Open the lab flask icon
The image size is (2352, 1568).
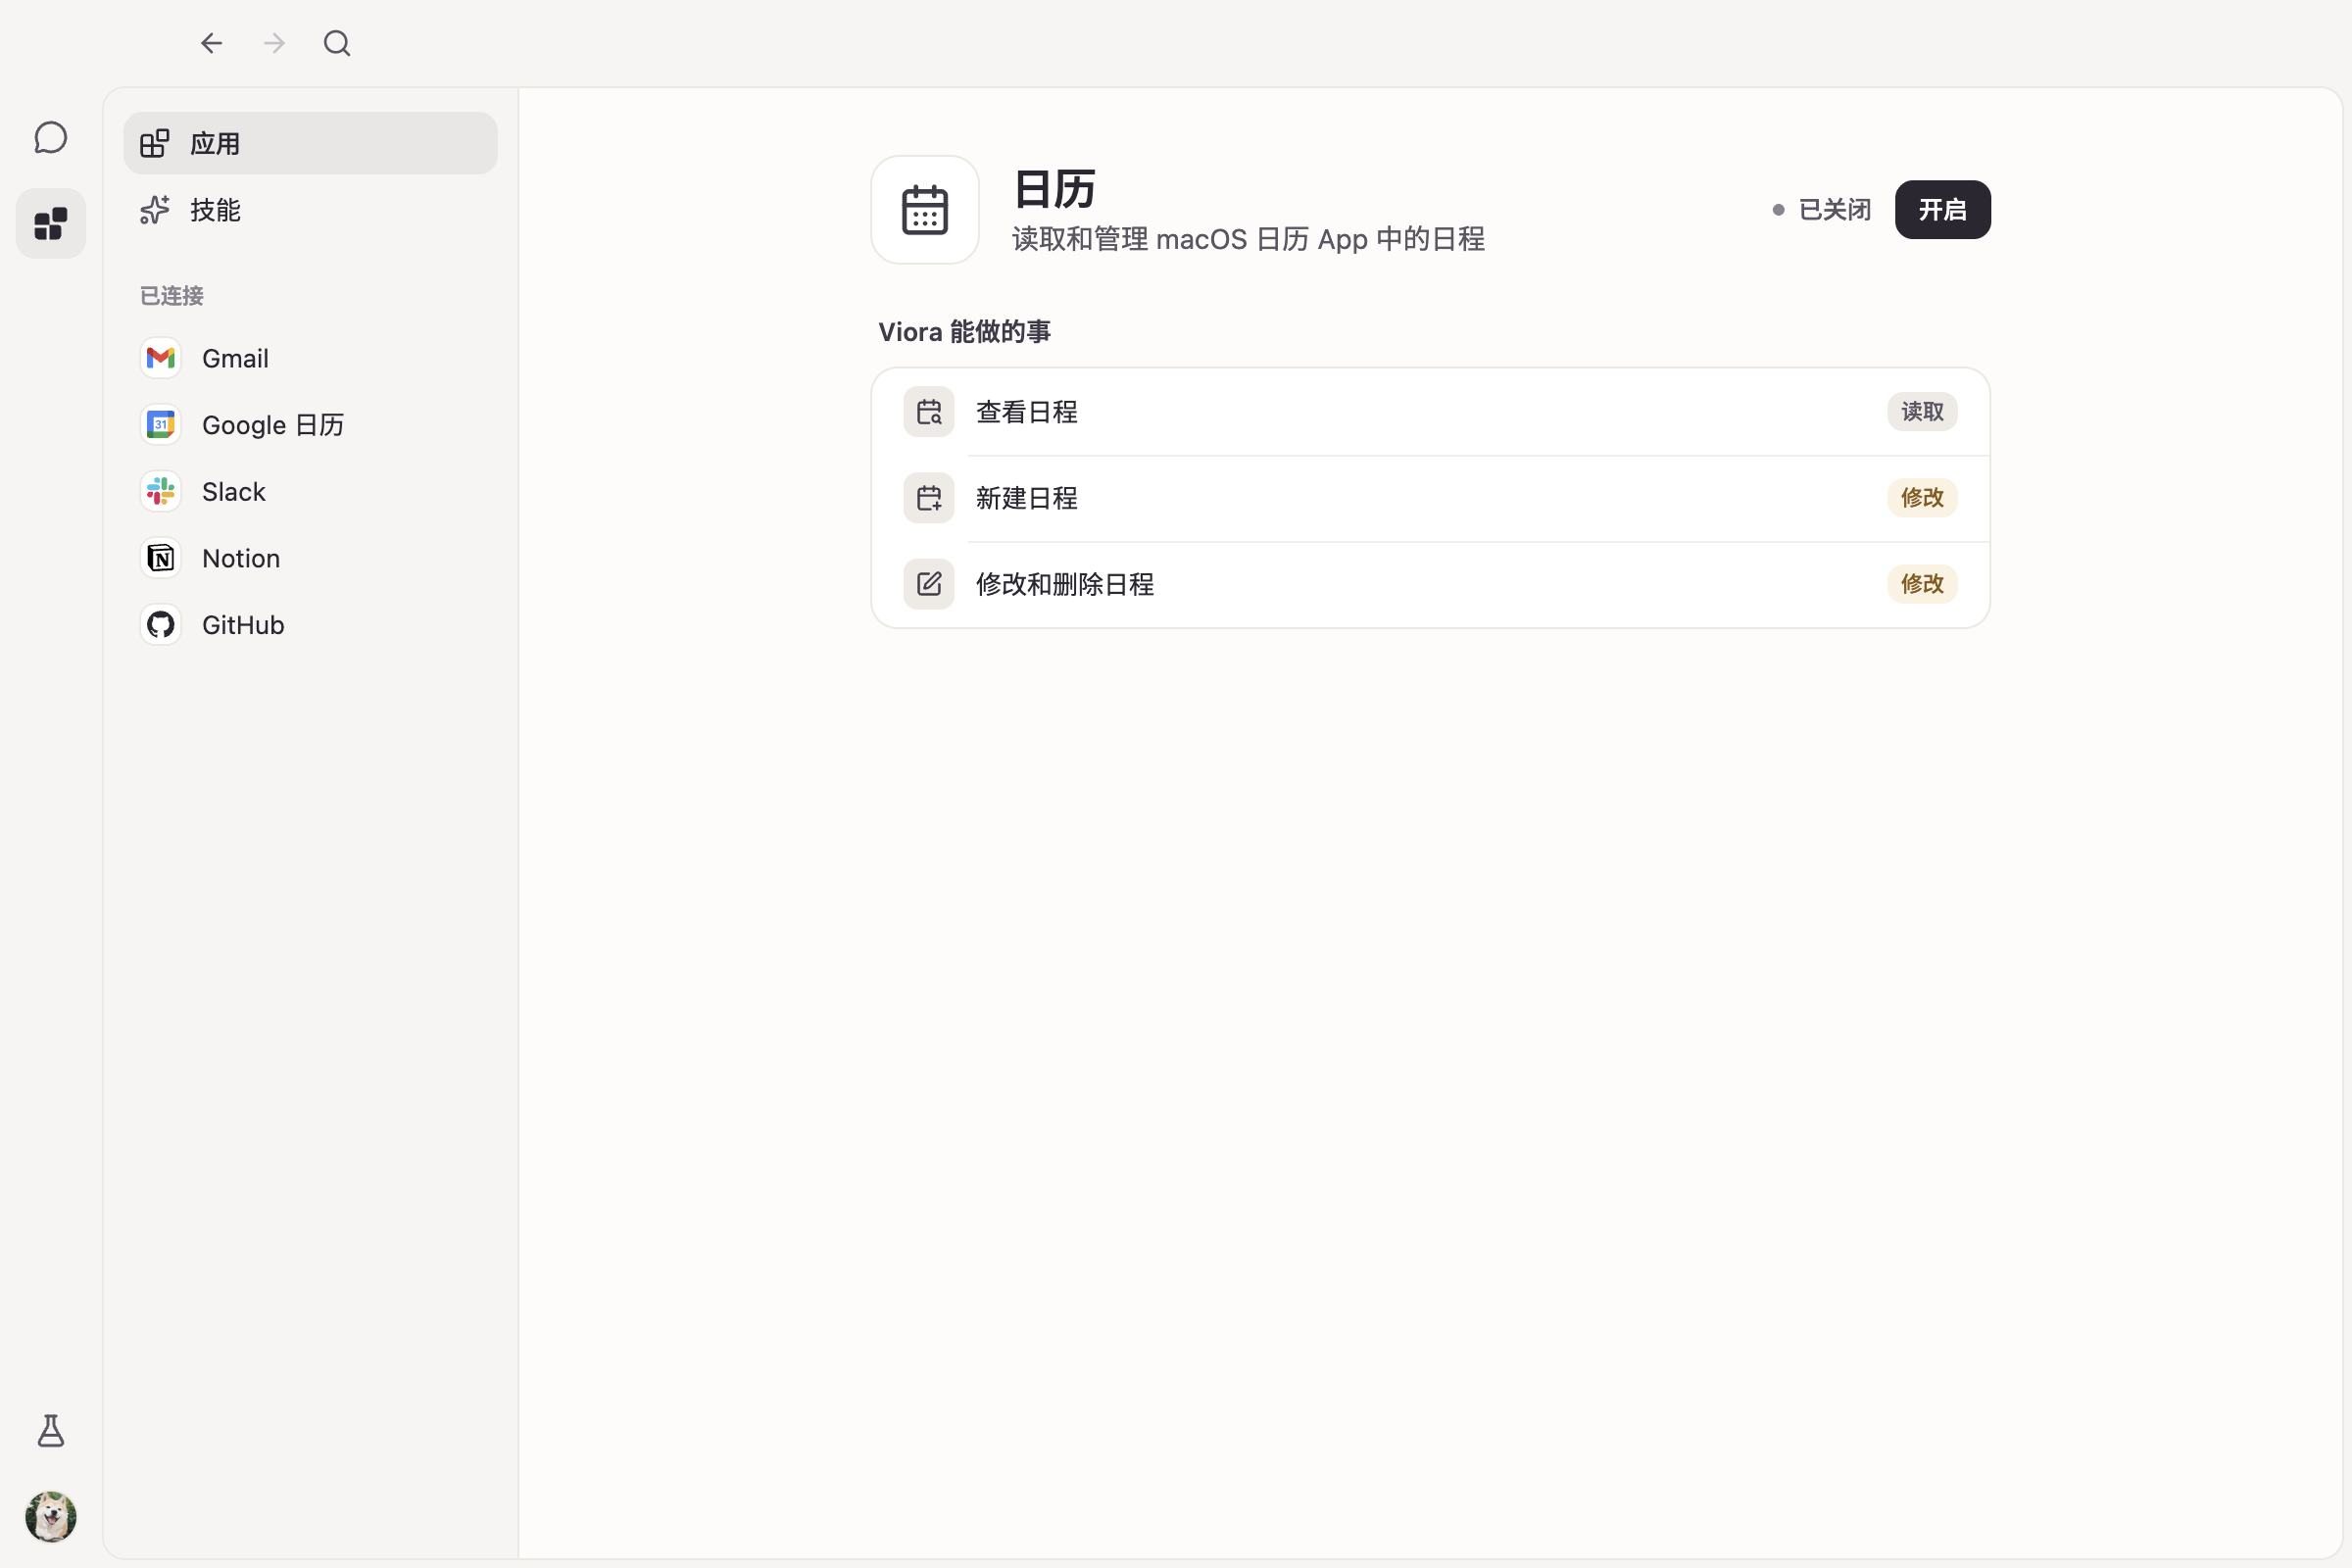pyautogui.click(x=51, y=1431)
